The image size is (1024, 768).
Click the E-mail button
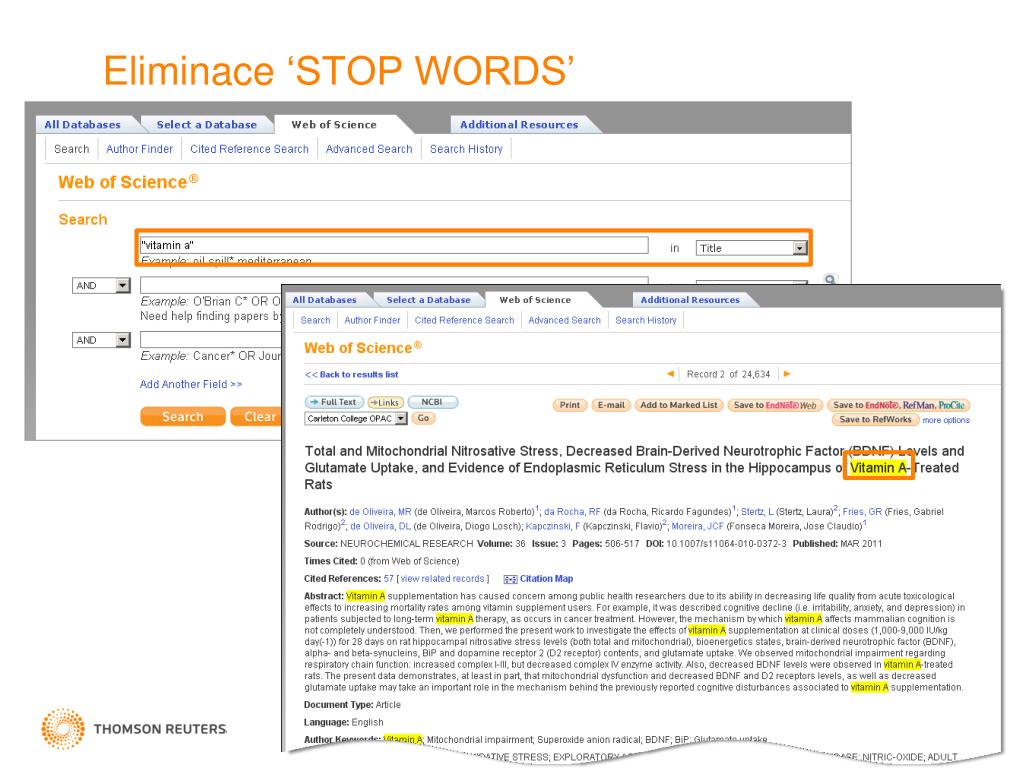point(611,405)
